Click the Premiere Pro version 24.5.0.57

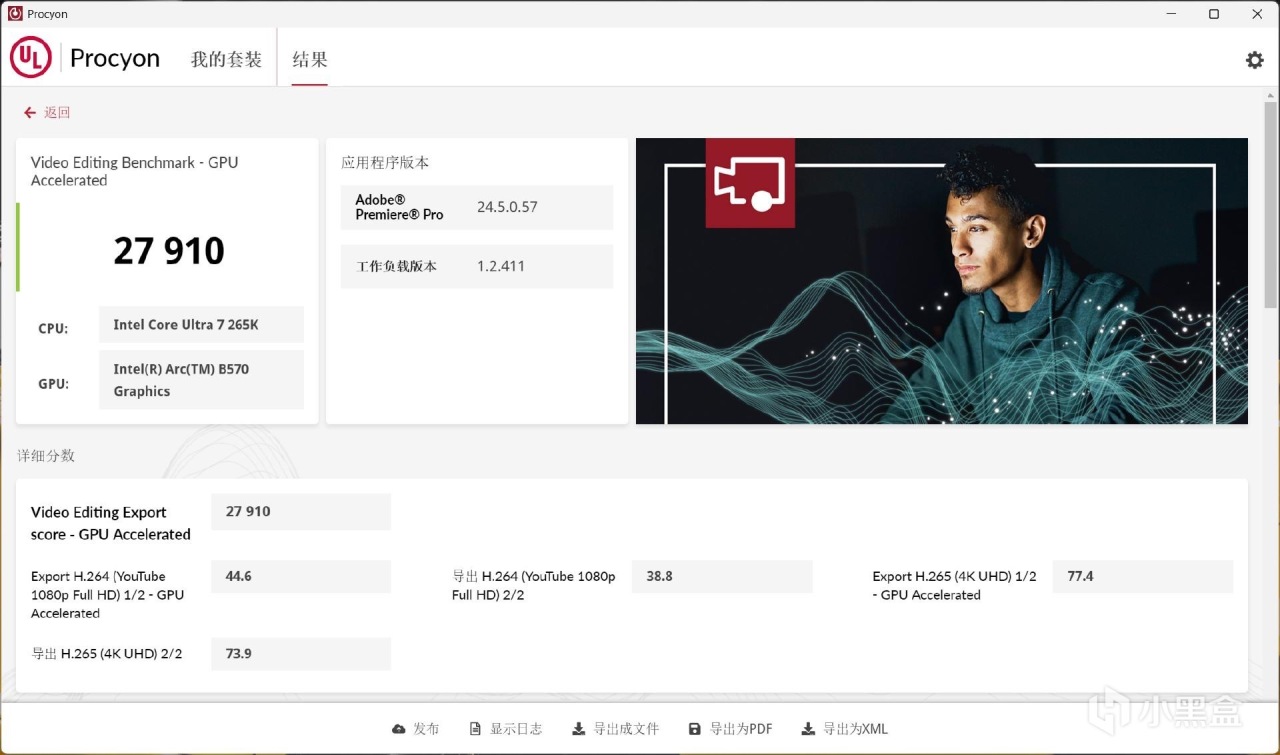coord(507,207)
